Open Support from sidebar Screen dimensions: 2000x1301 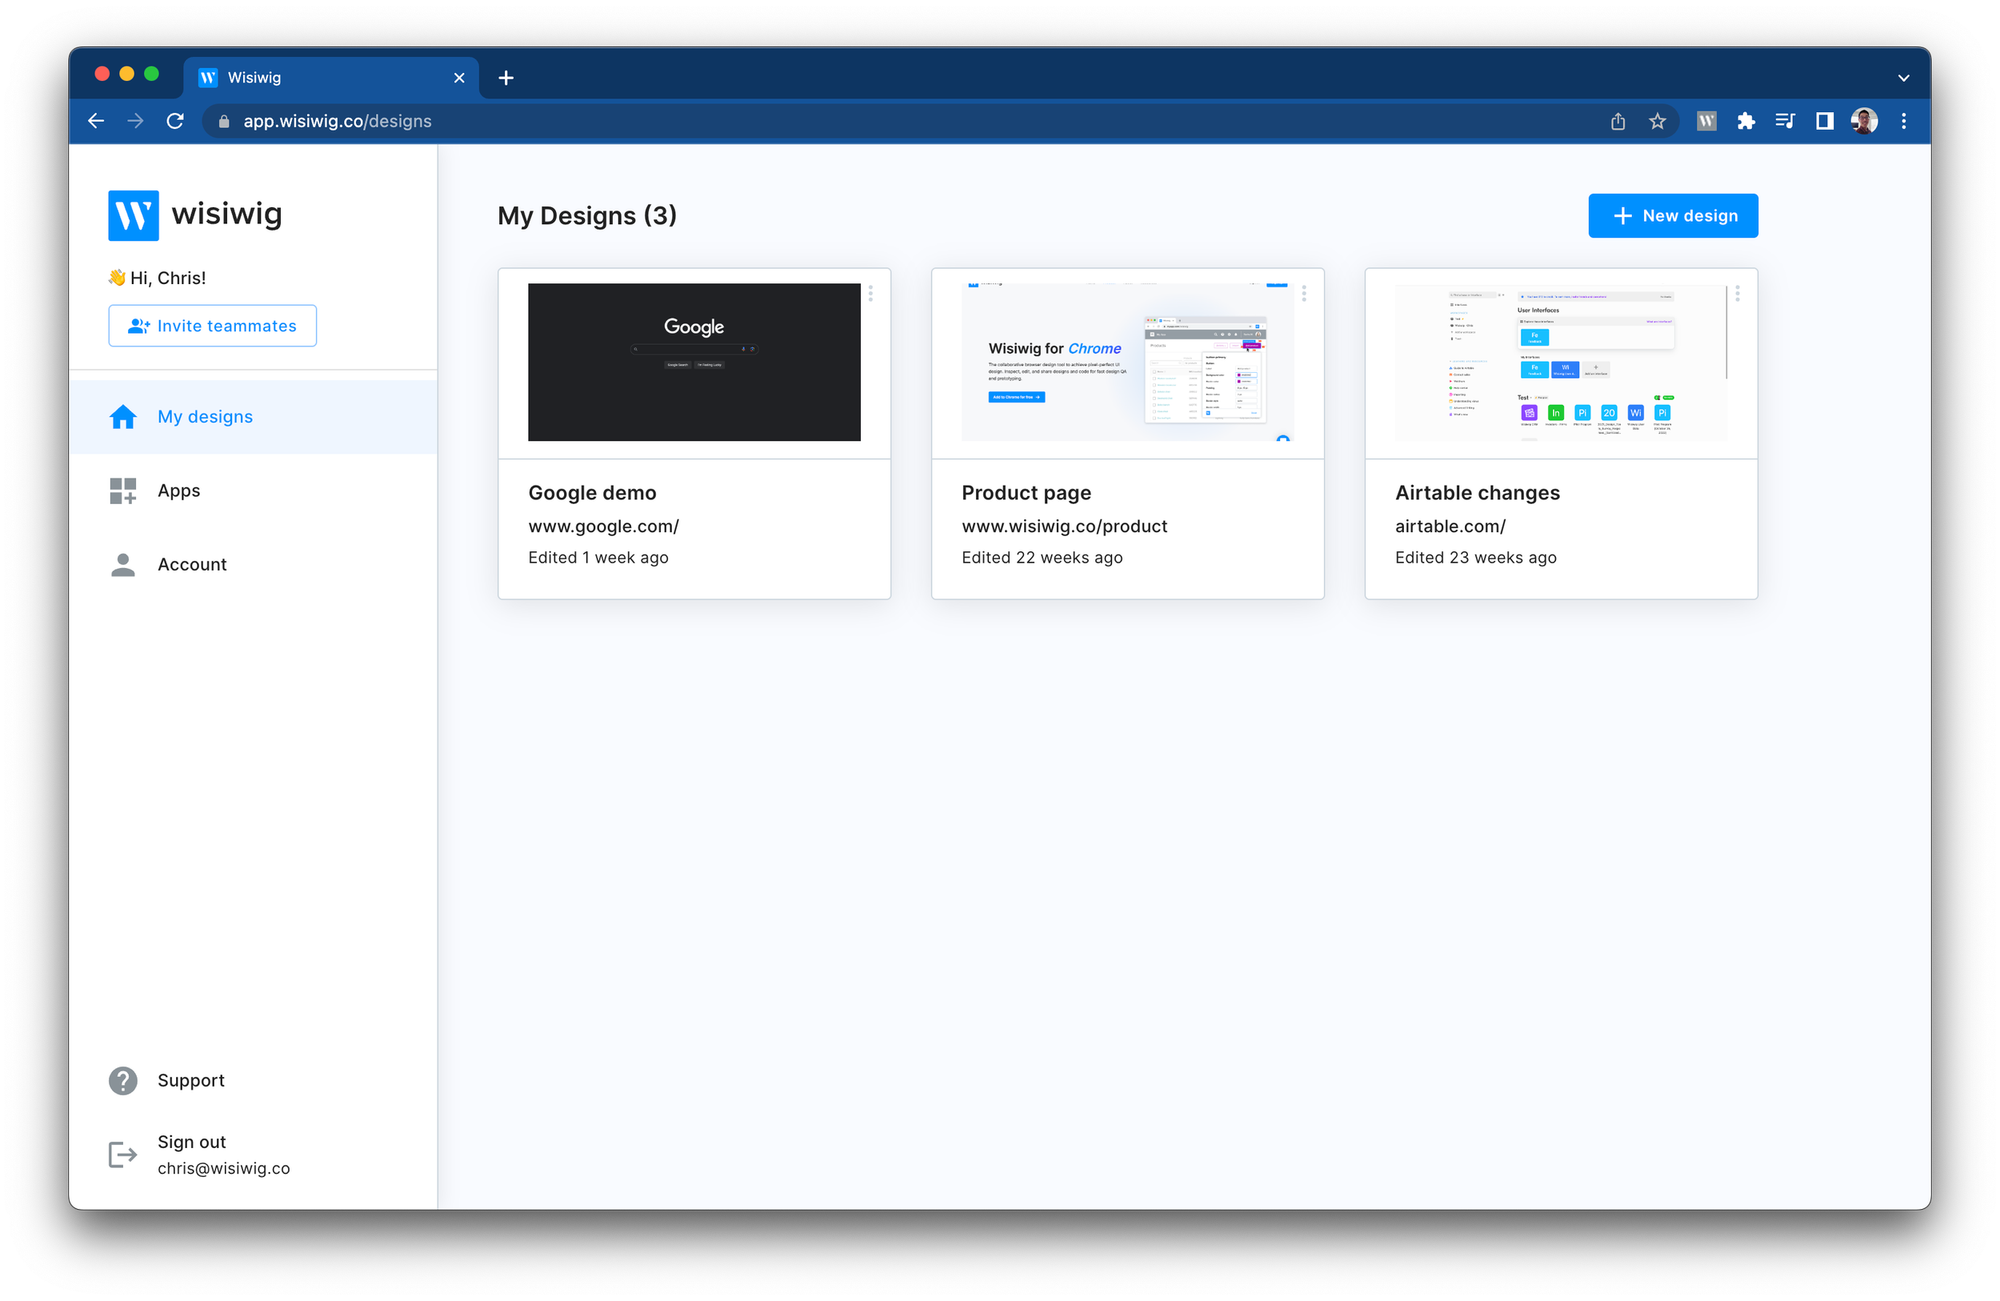point(190,1080)
